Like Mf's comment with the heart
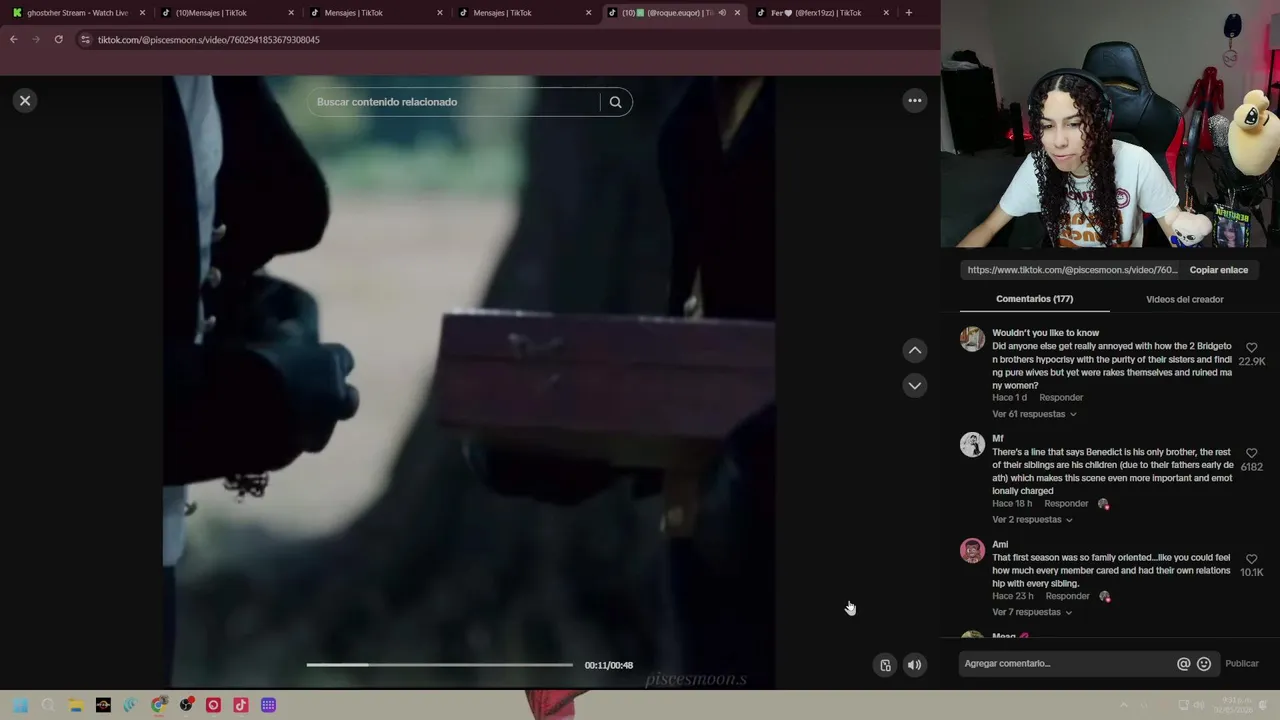 (x=1252, y=453)
